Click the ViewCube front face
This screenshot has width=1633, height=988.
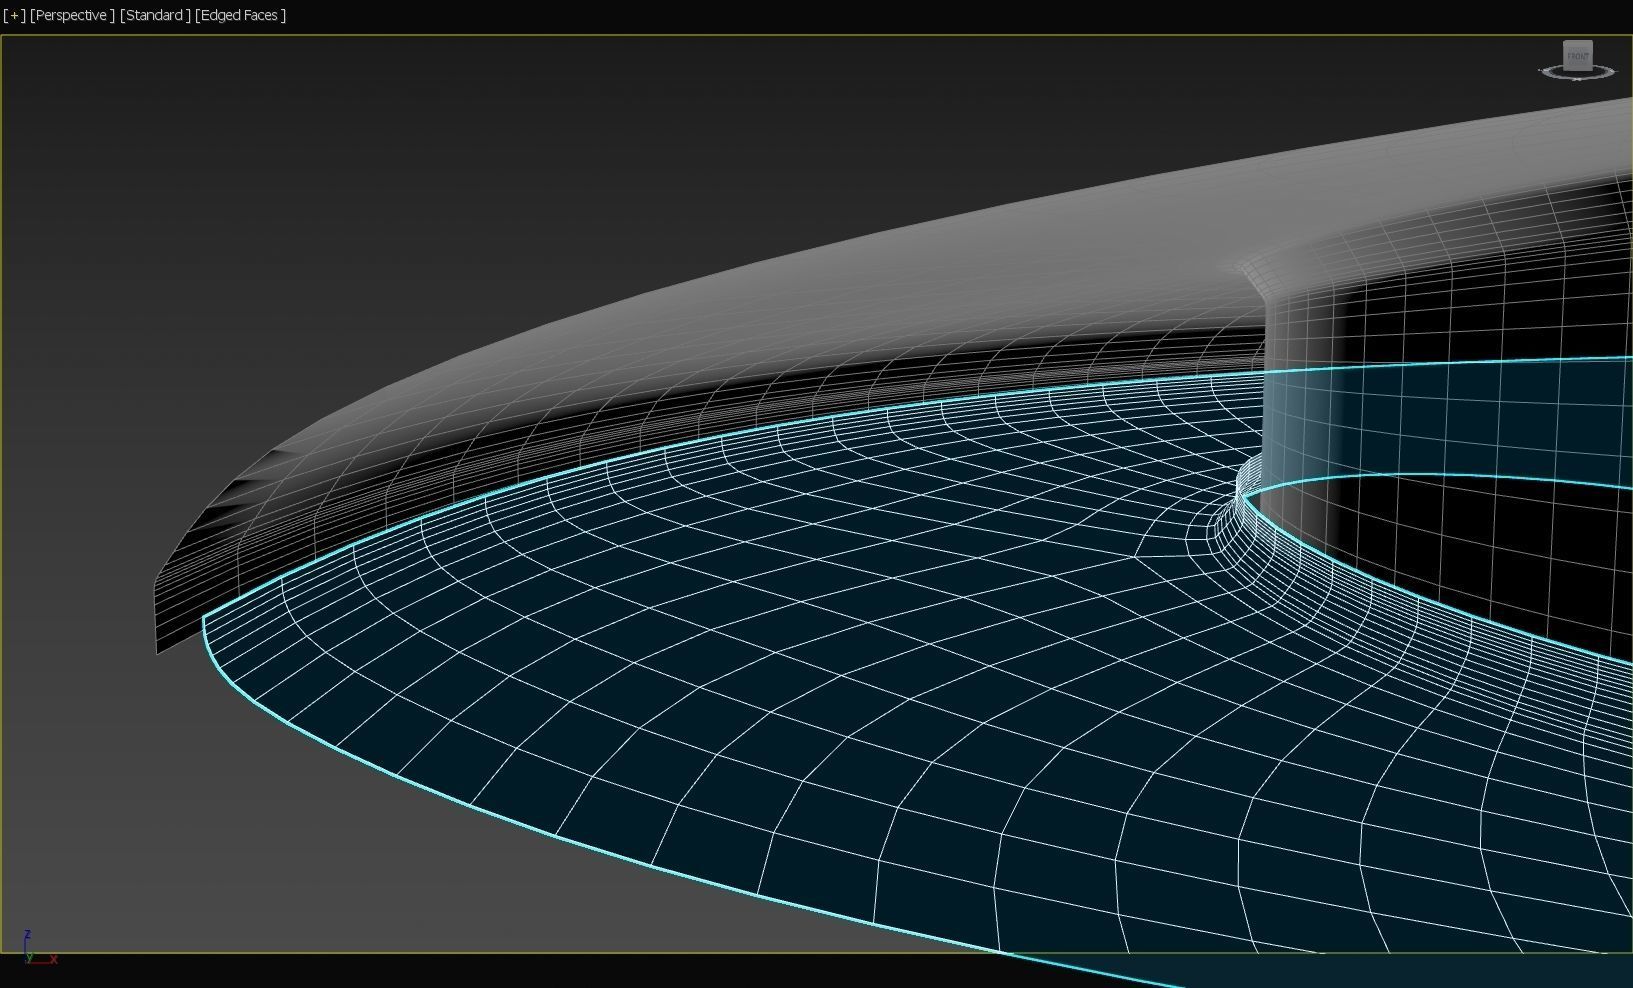click(1577, 55)
